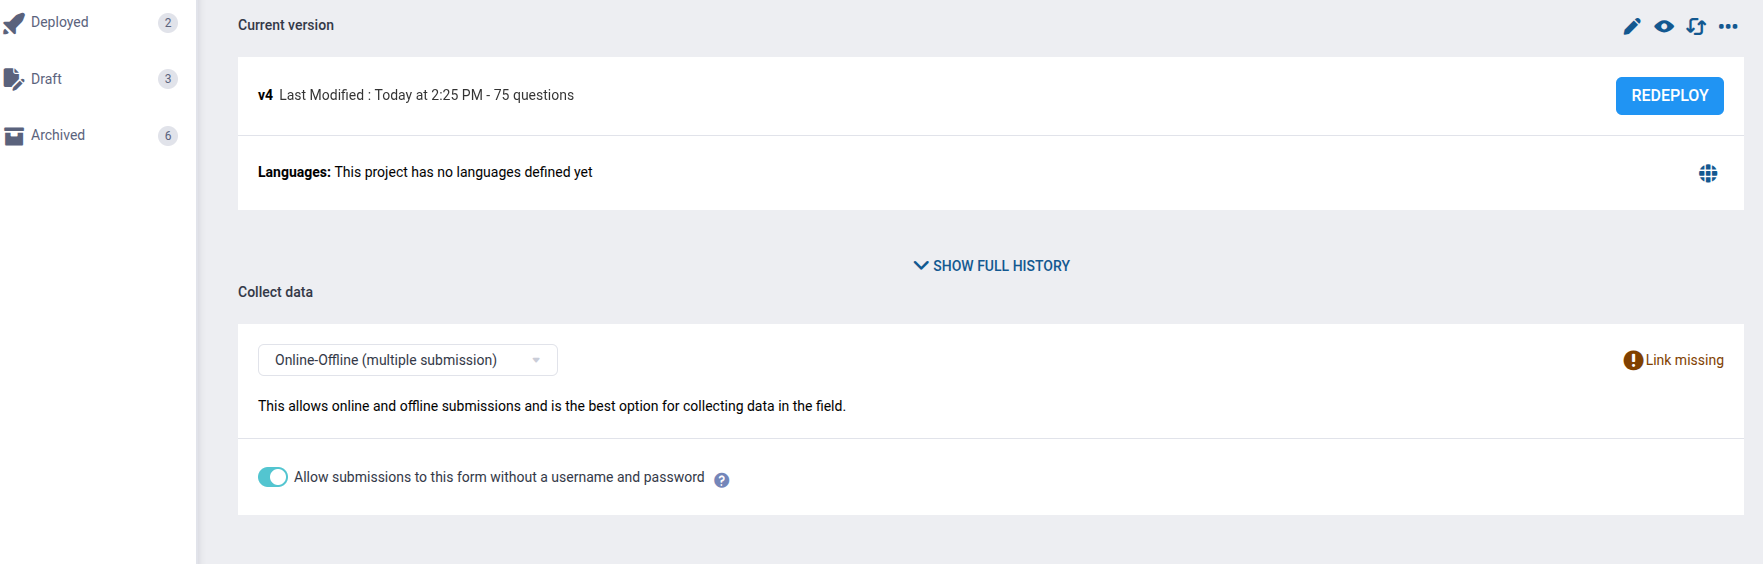Click the eye preview form icon
The width and height of the screenshot is (1763, 564).
(1664, 26)
